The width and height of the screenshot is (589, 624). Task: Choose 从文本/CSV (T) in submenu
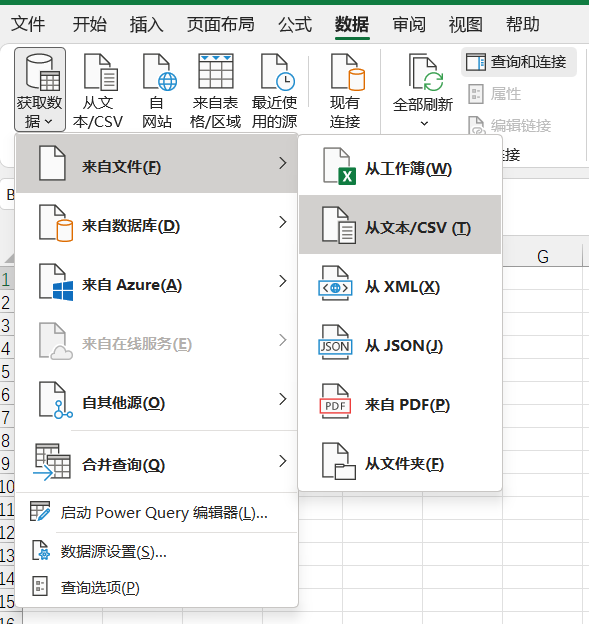pos(400,224)
